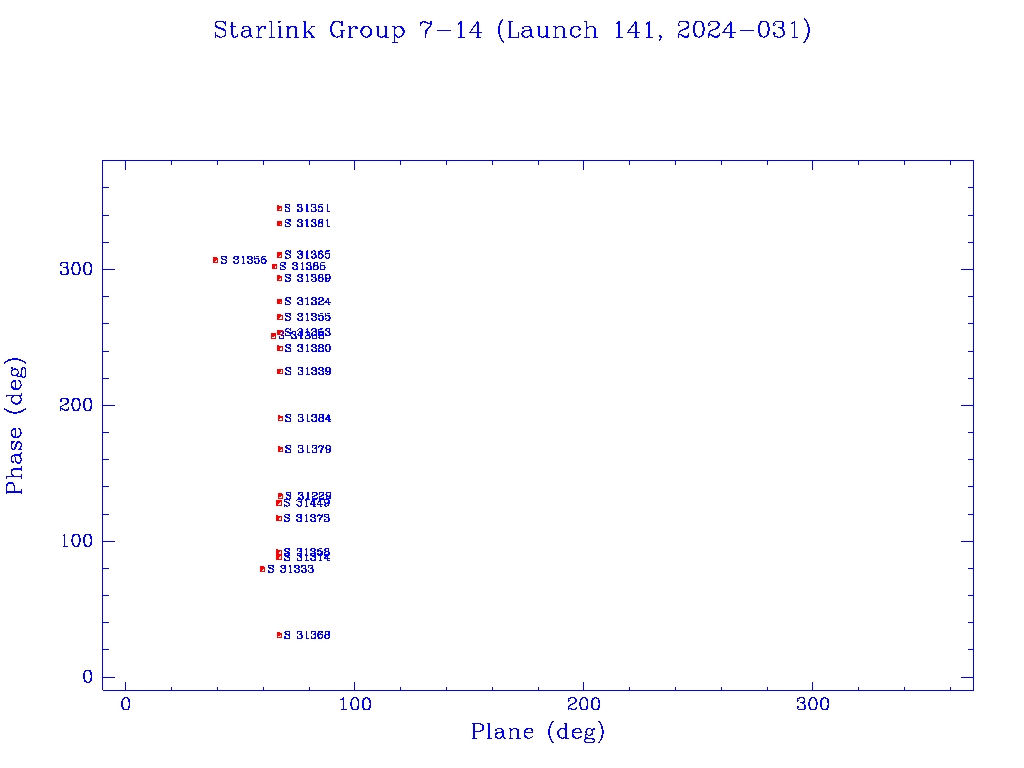Select the "S 31384" data point label

click(308, 419)
